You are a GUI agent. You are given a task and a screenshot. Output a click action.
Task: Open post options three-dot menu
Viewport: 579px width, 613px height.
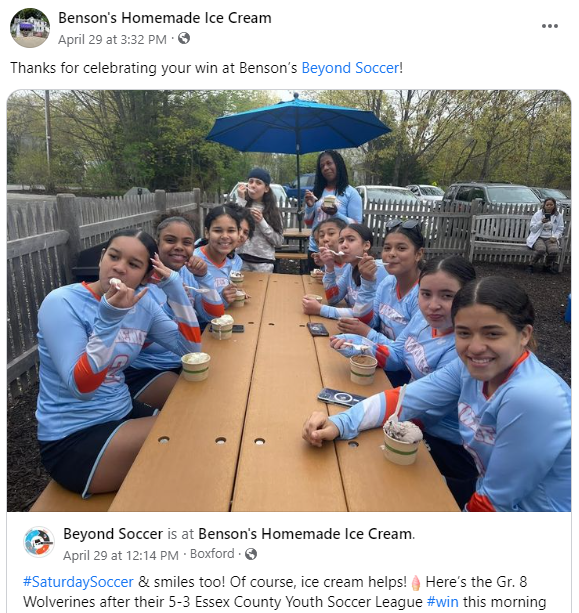point(549,26)
